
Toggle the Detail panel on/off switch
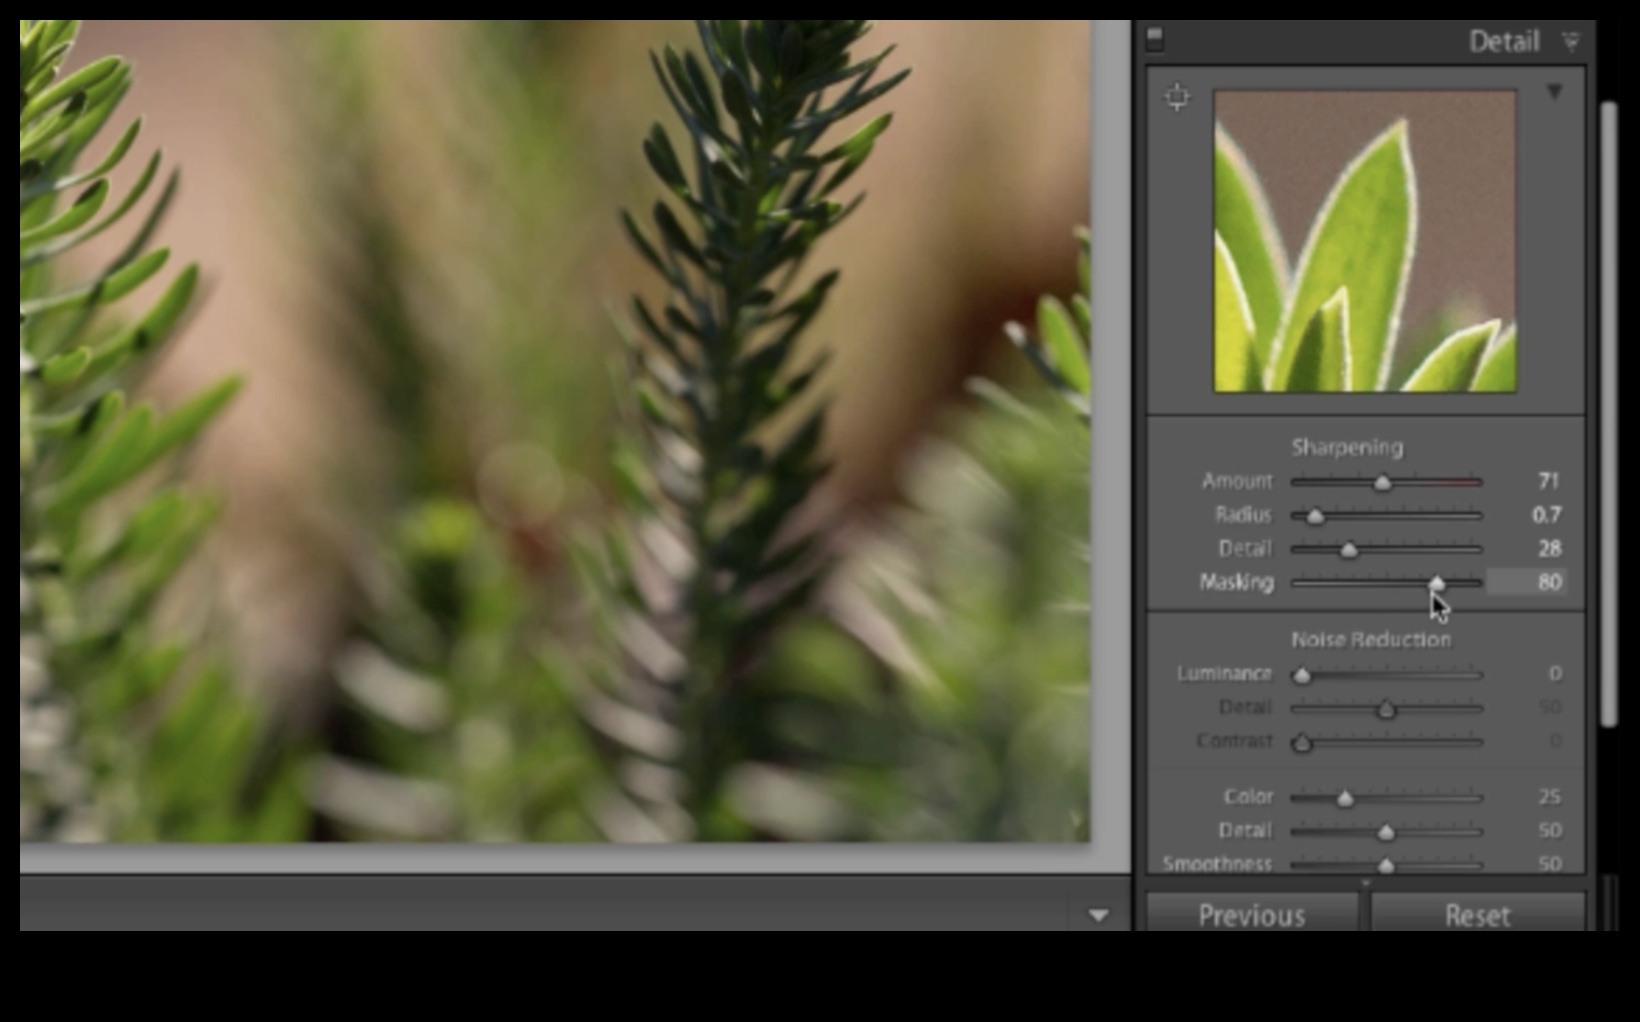(x=1155, y=39)
